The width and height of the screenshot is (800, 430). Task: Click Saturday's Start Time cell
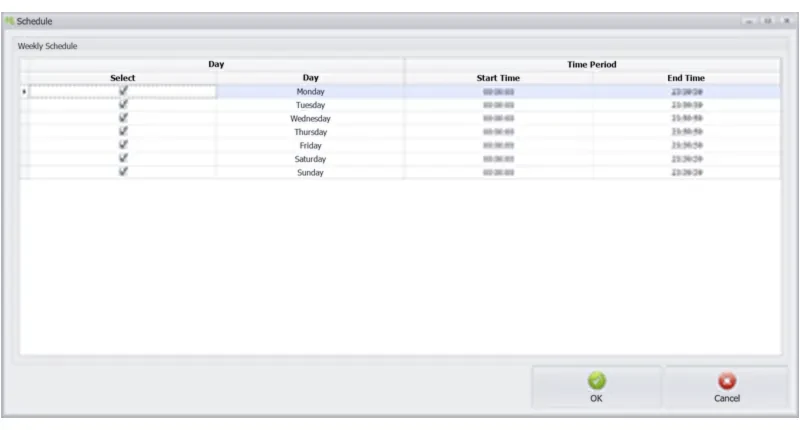498,159
